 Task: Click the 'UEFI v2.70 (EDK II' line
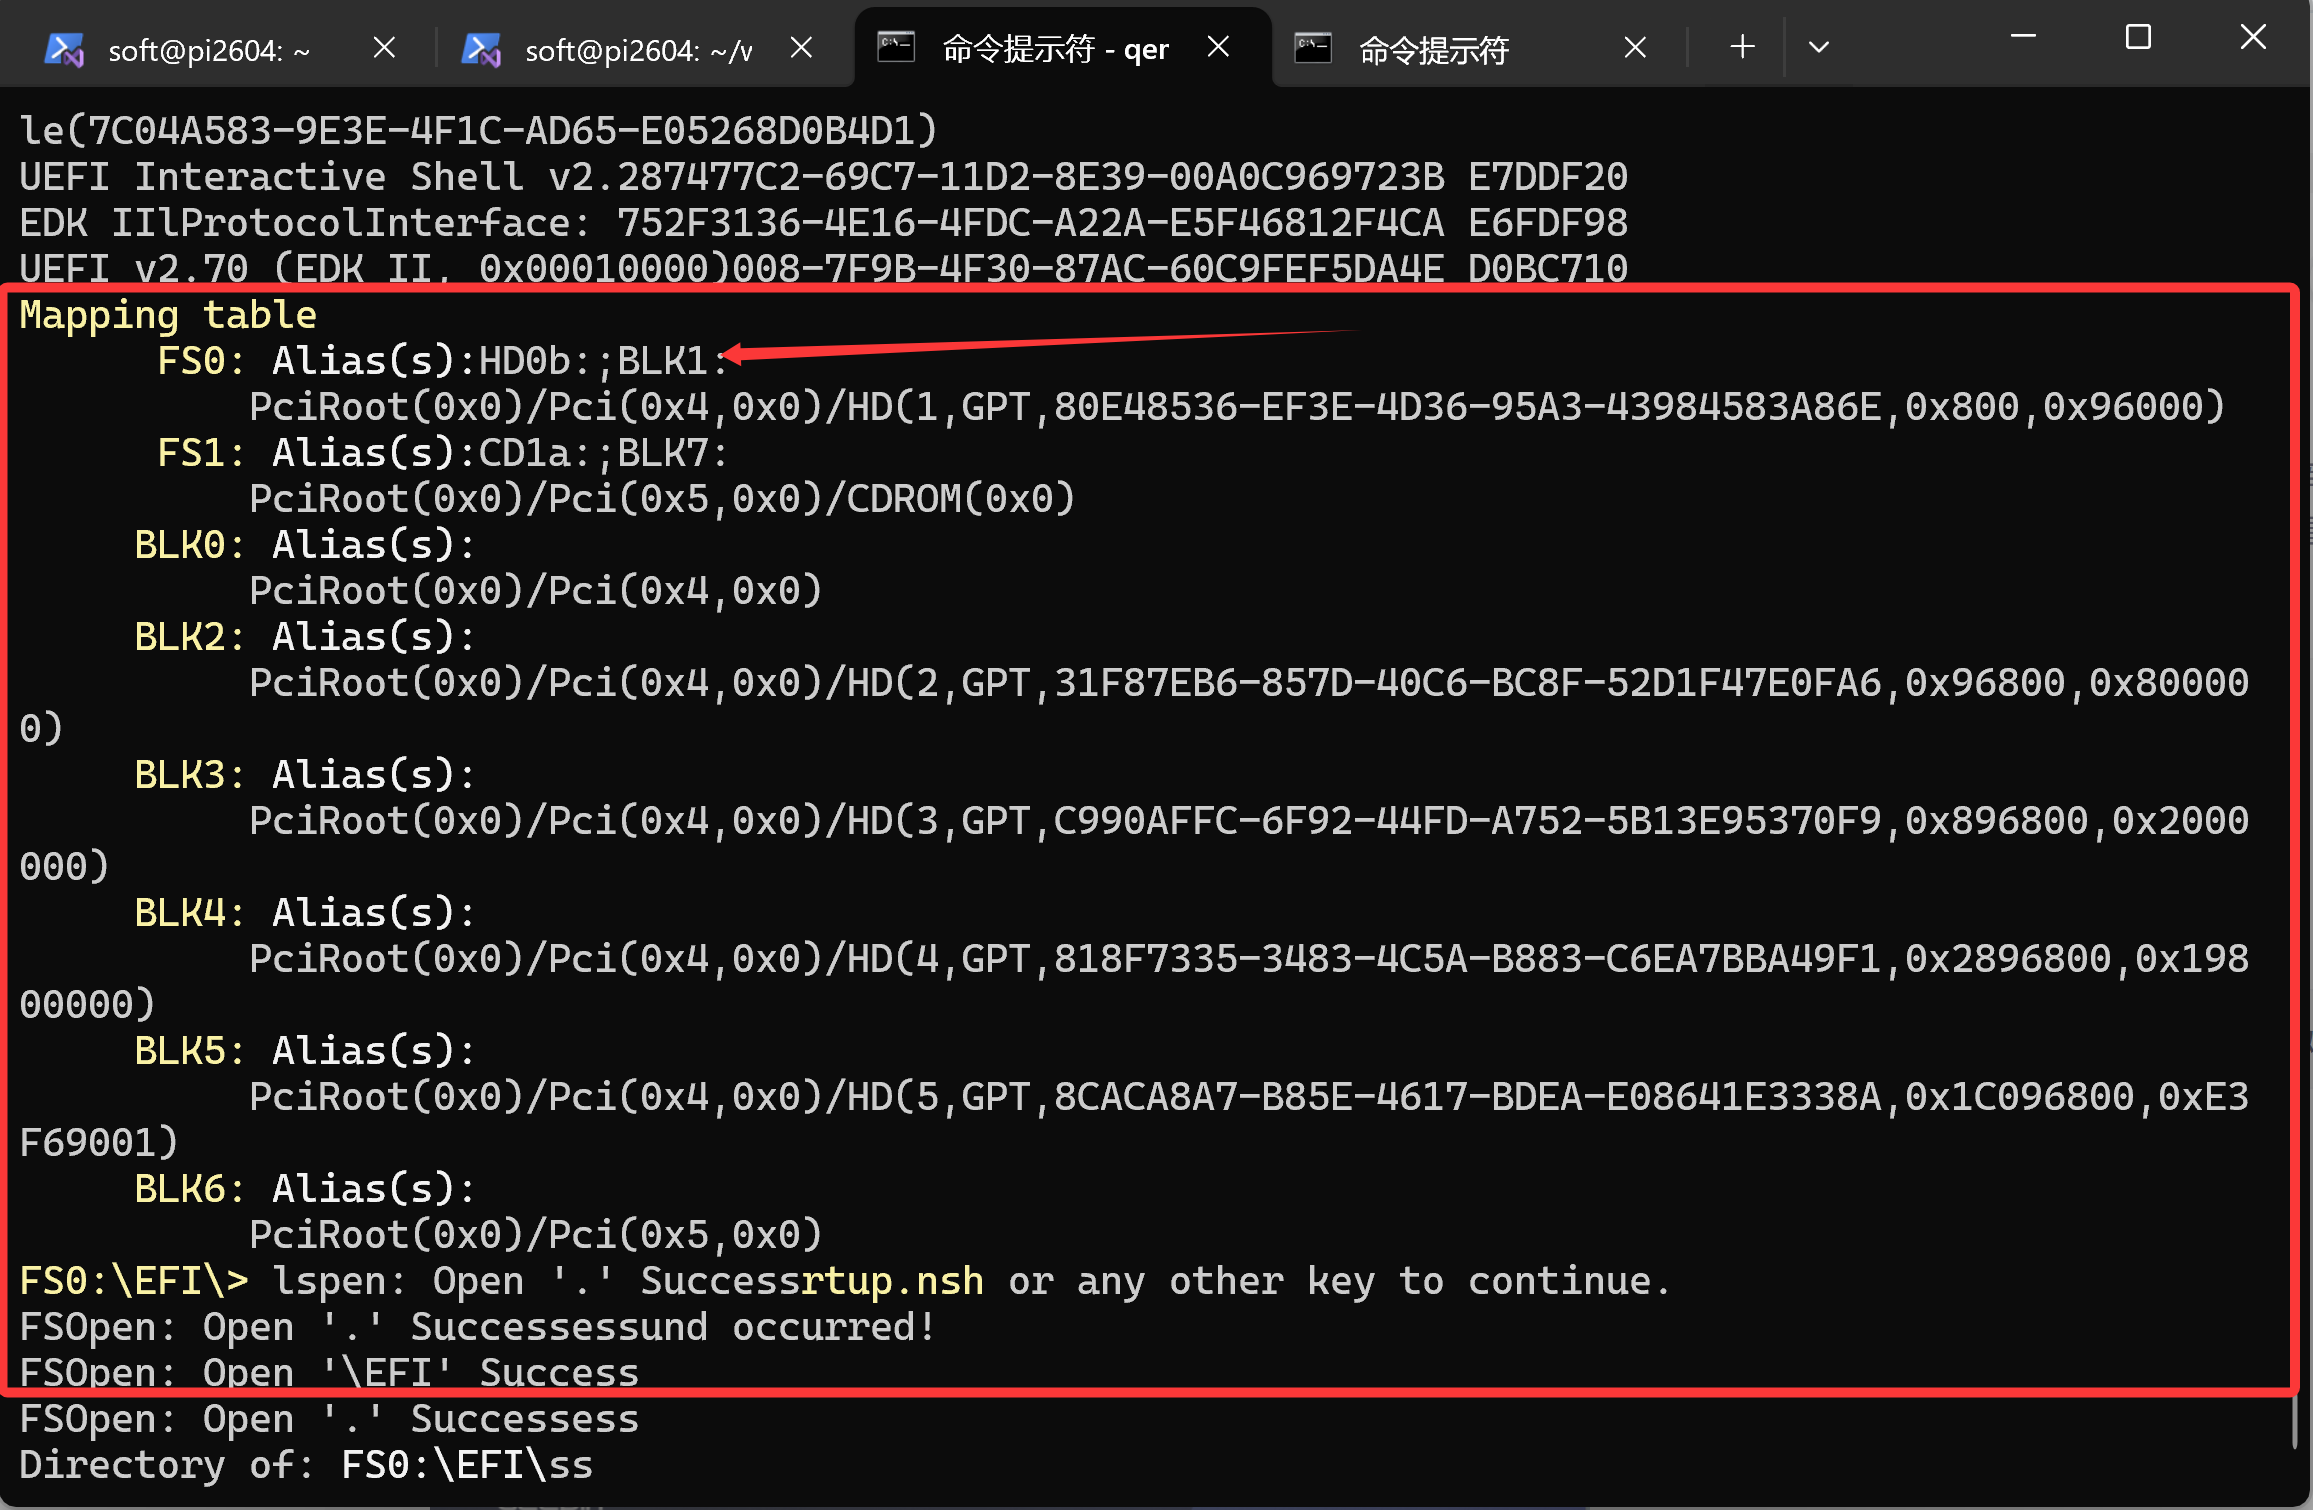click(823, 268)
